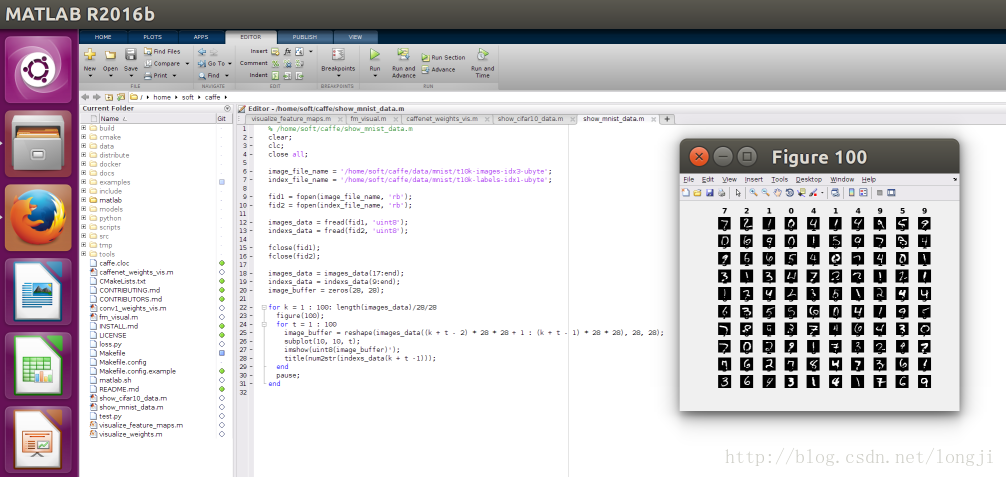Click the Open folder icon in Editor ribbon

click(110, 55)
